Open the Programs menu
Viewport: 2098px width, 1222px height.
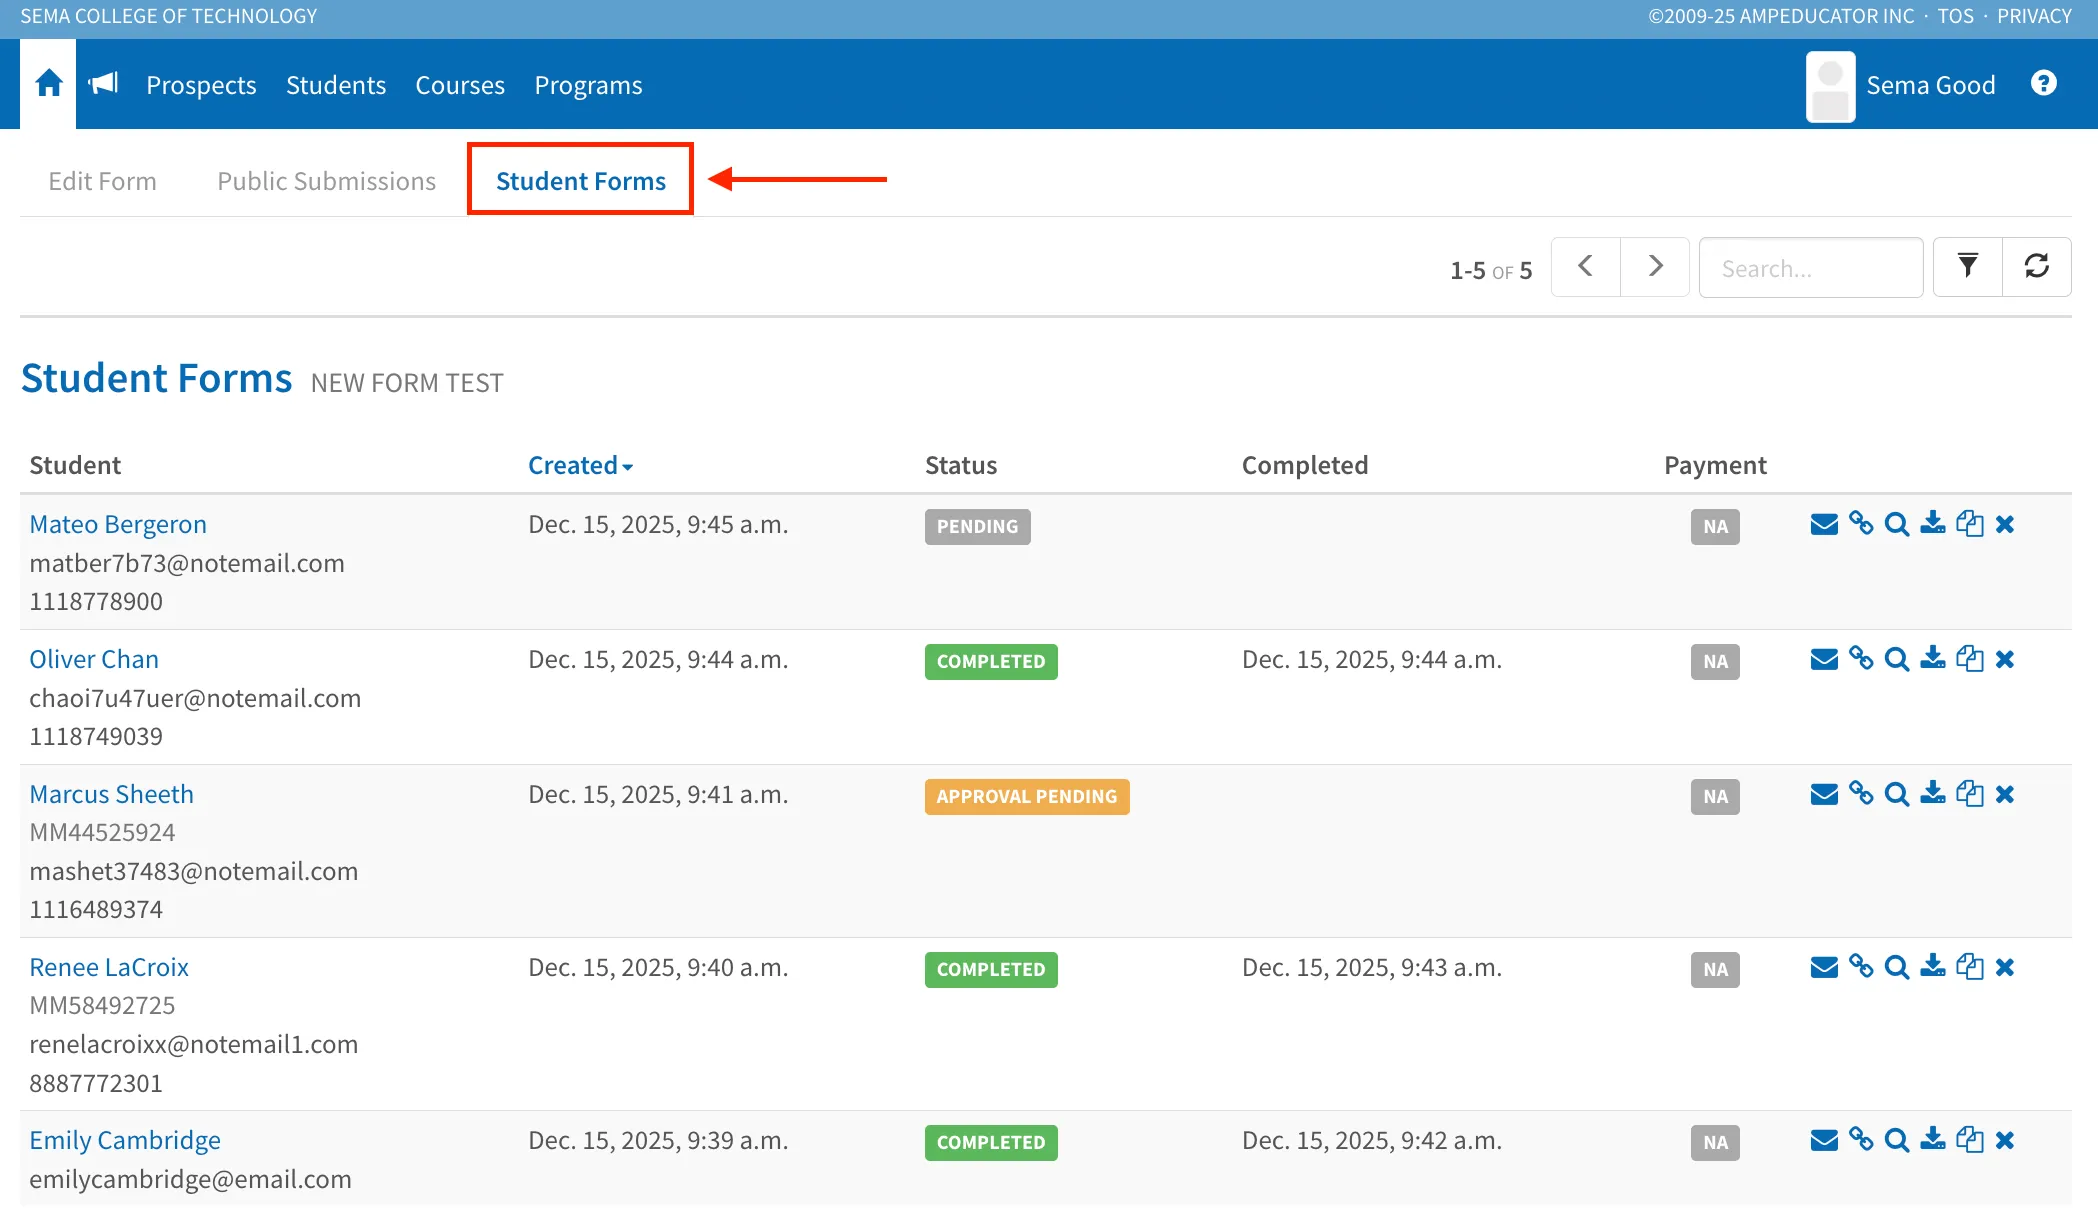pyautogui.click(x=588, y=85)
